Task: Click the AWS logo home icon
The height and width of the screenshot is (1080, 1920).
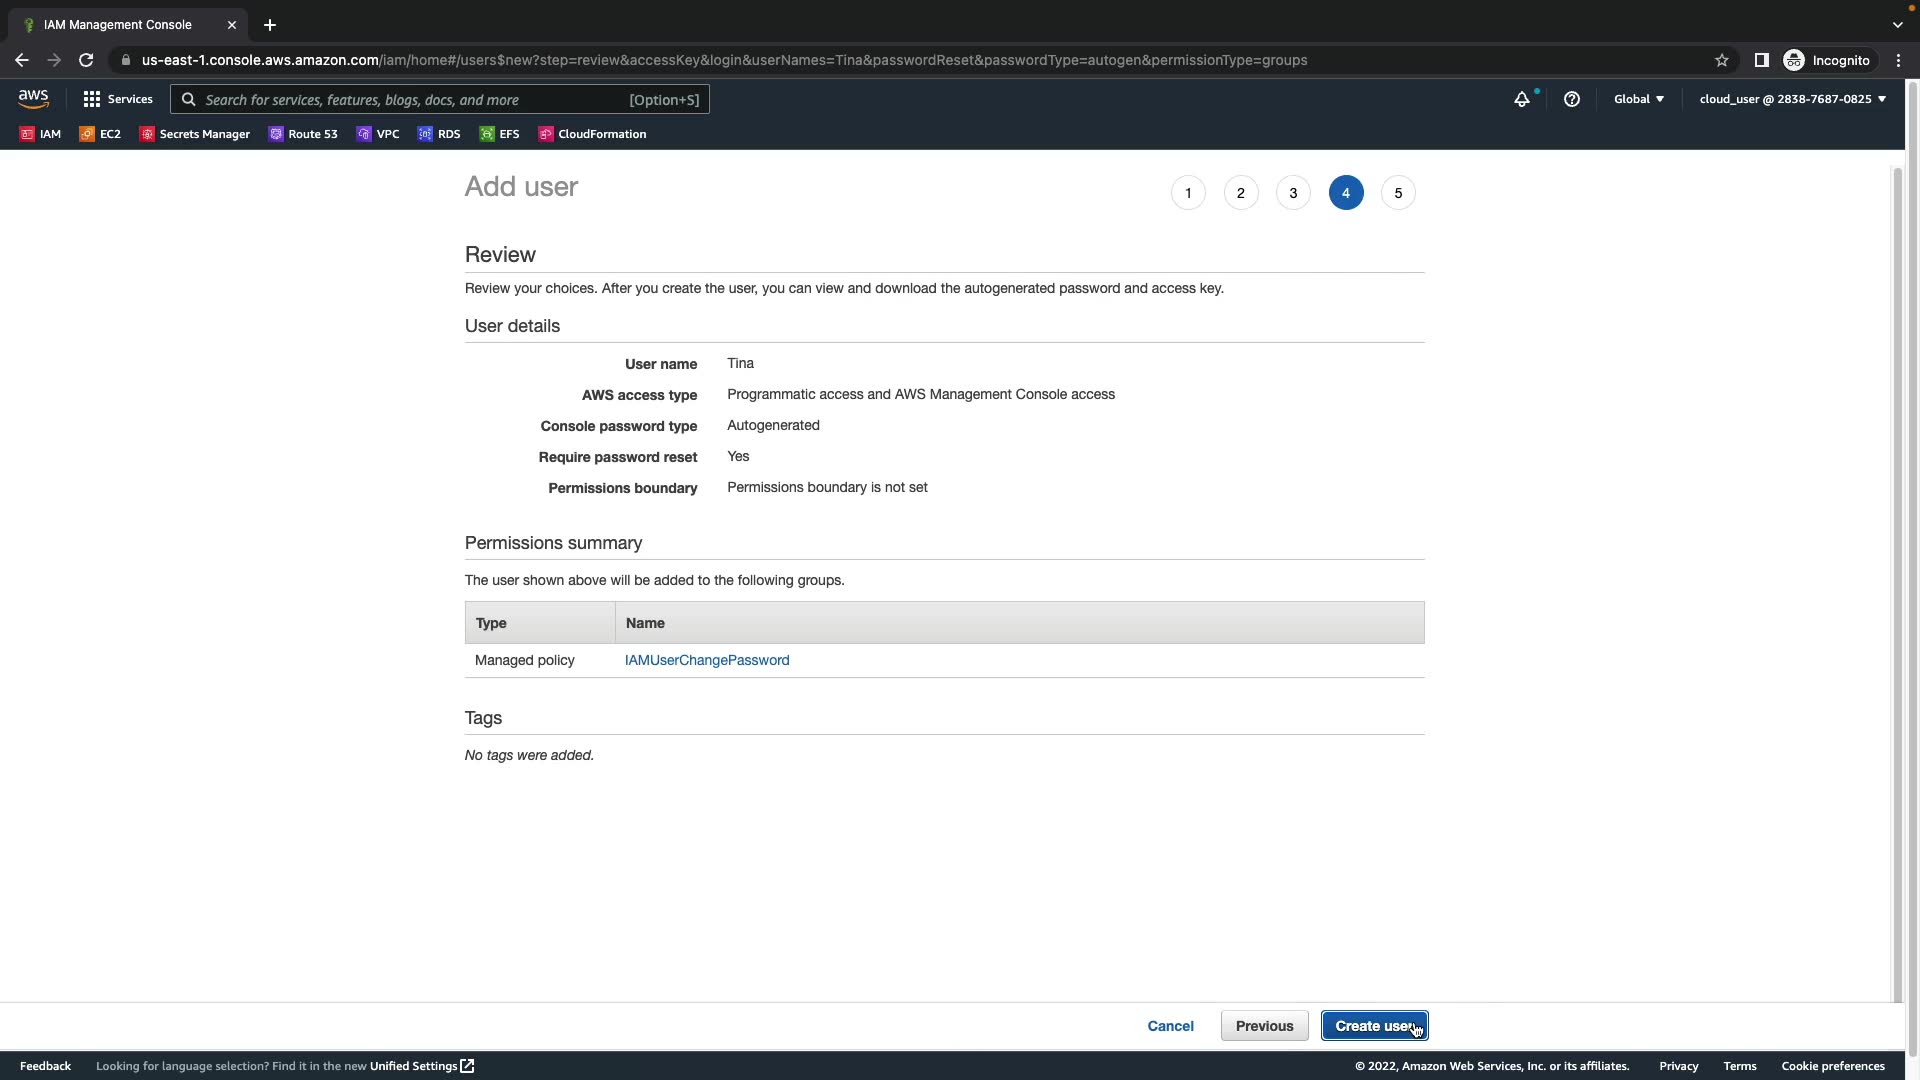Action: point(33,99)
